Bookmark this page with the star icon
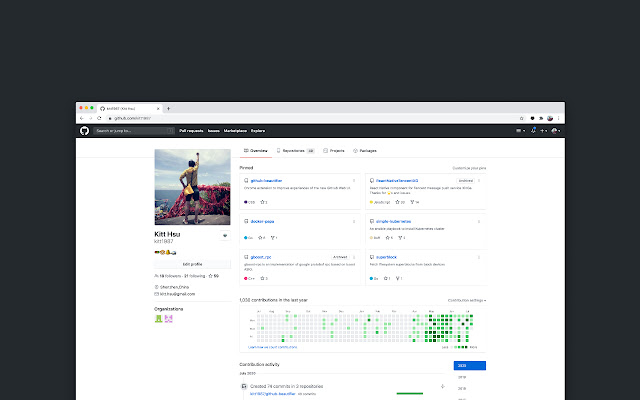This screenshot has height=400, width=640. pos(522,118)
